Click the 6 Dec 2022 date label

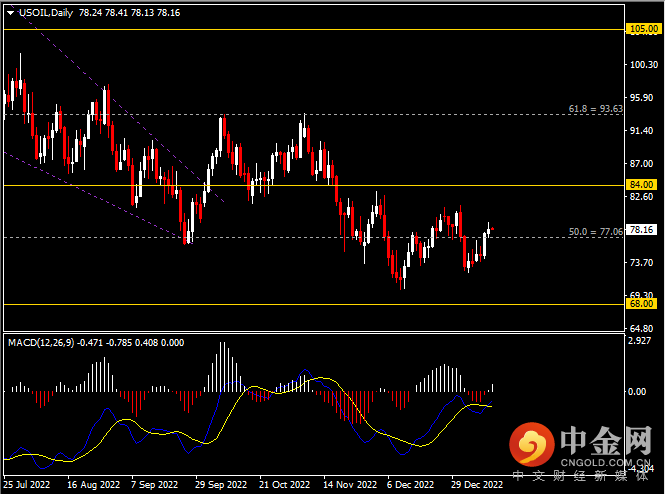[410, 484]
